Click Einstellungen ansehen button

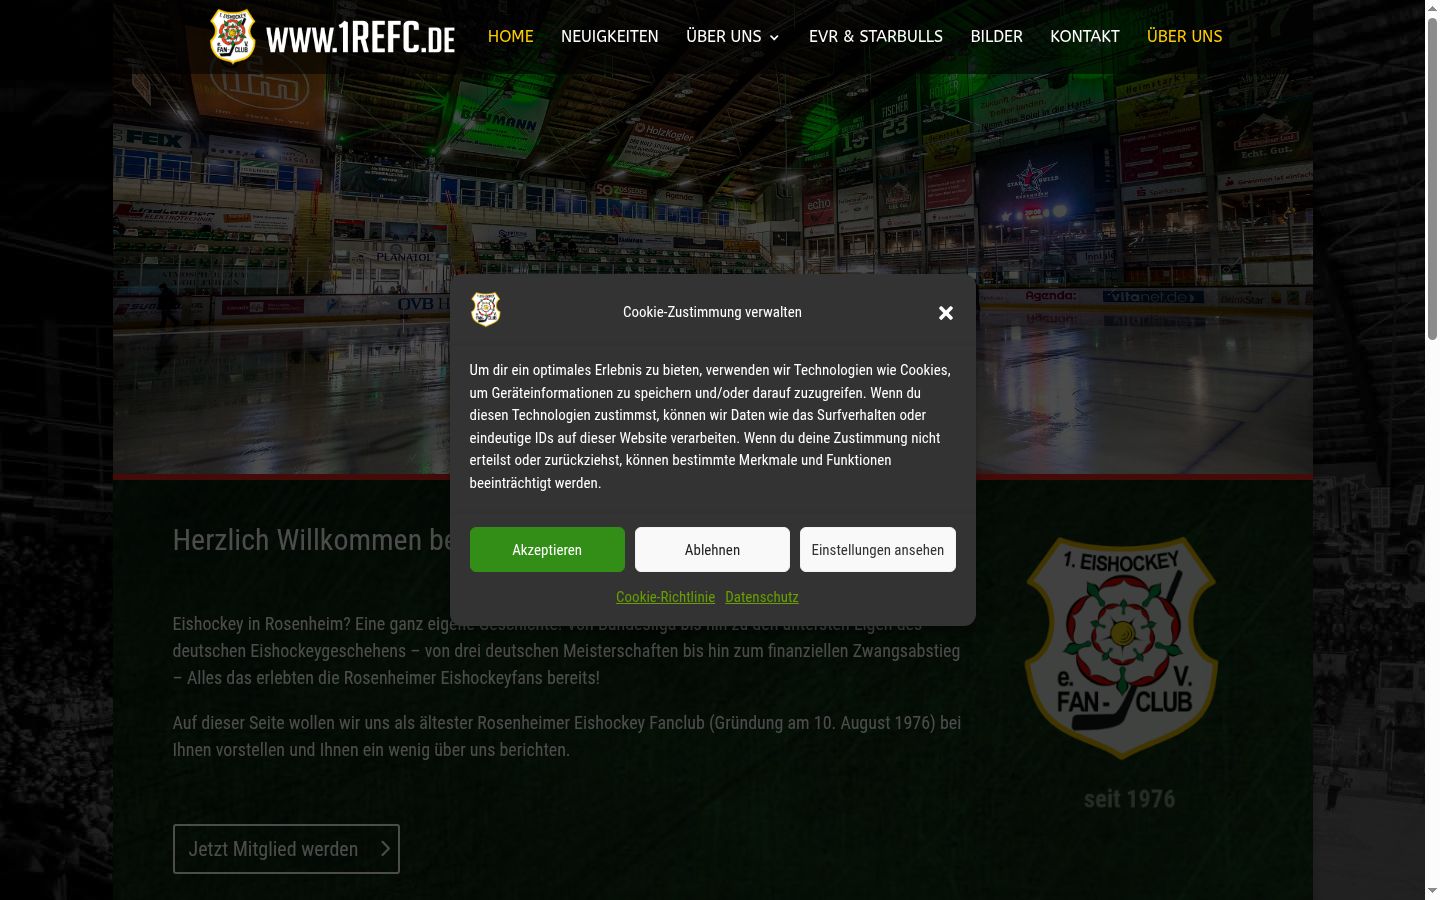[x=878, y=550]
